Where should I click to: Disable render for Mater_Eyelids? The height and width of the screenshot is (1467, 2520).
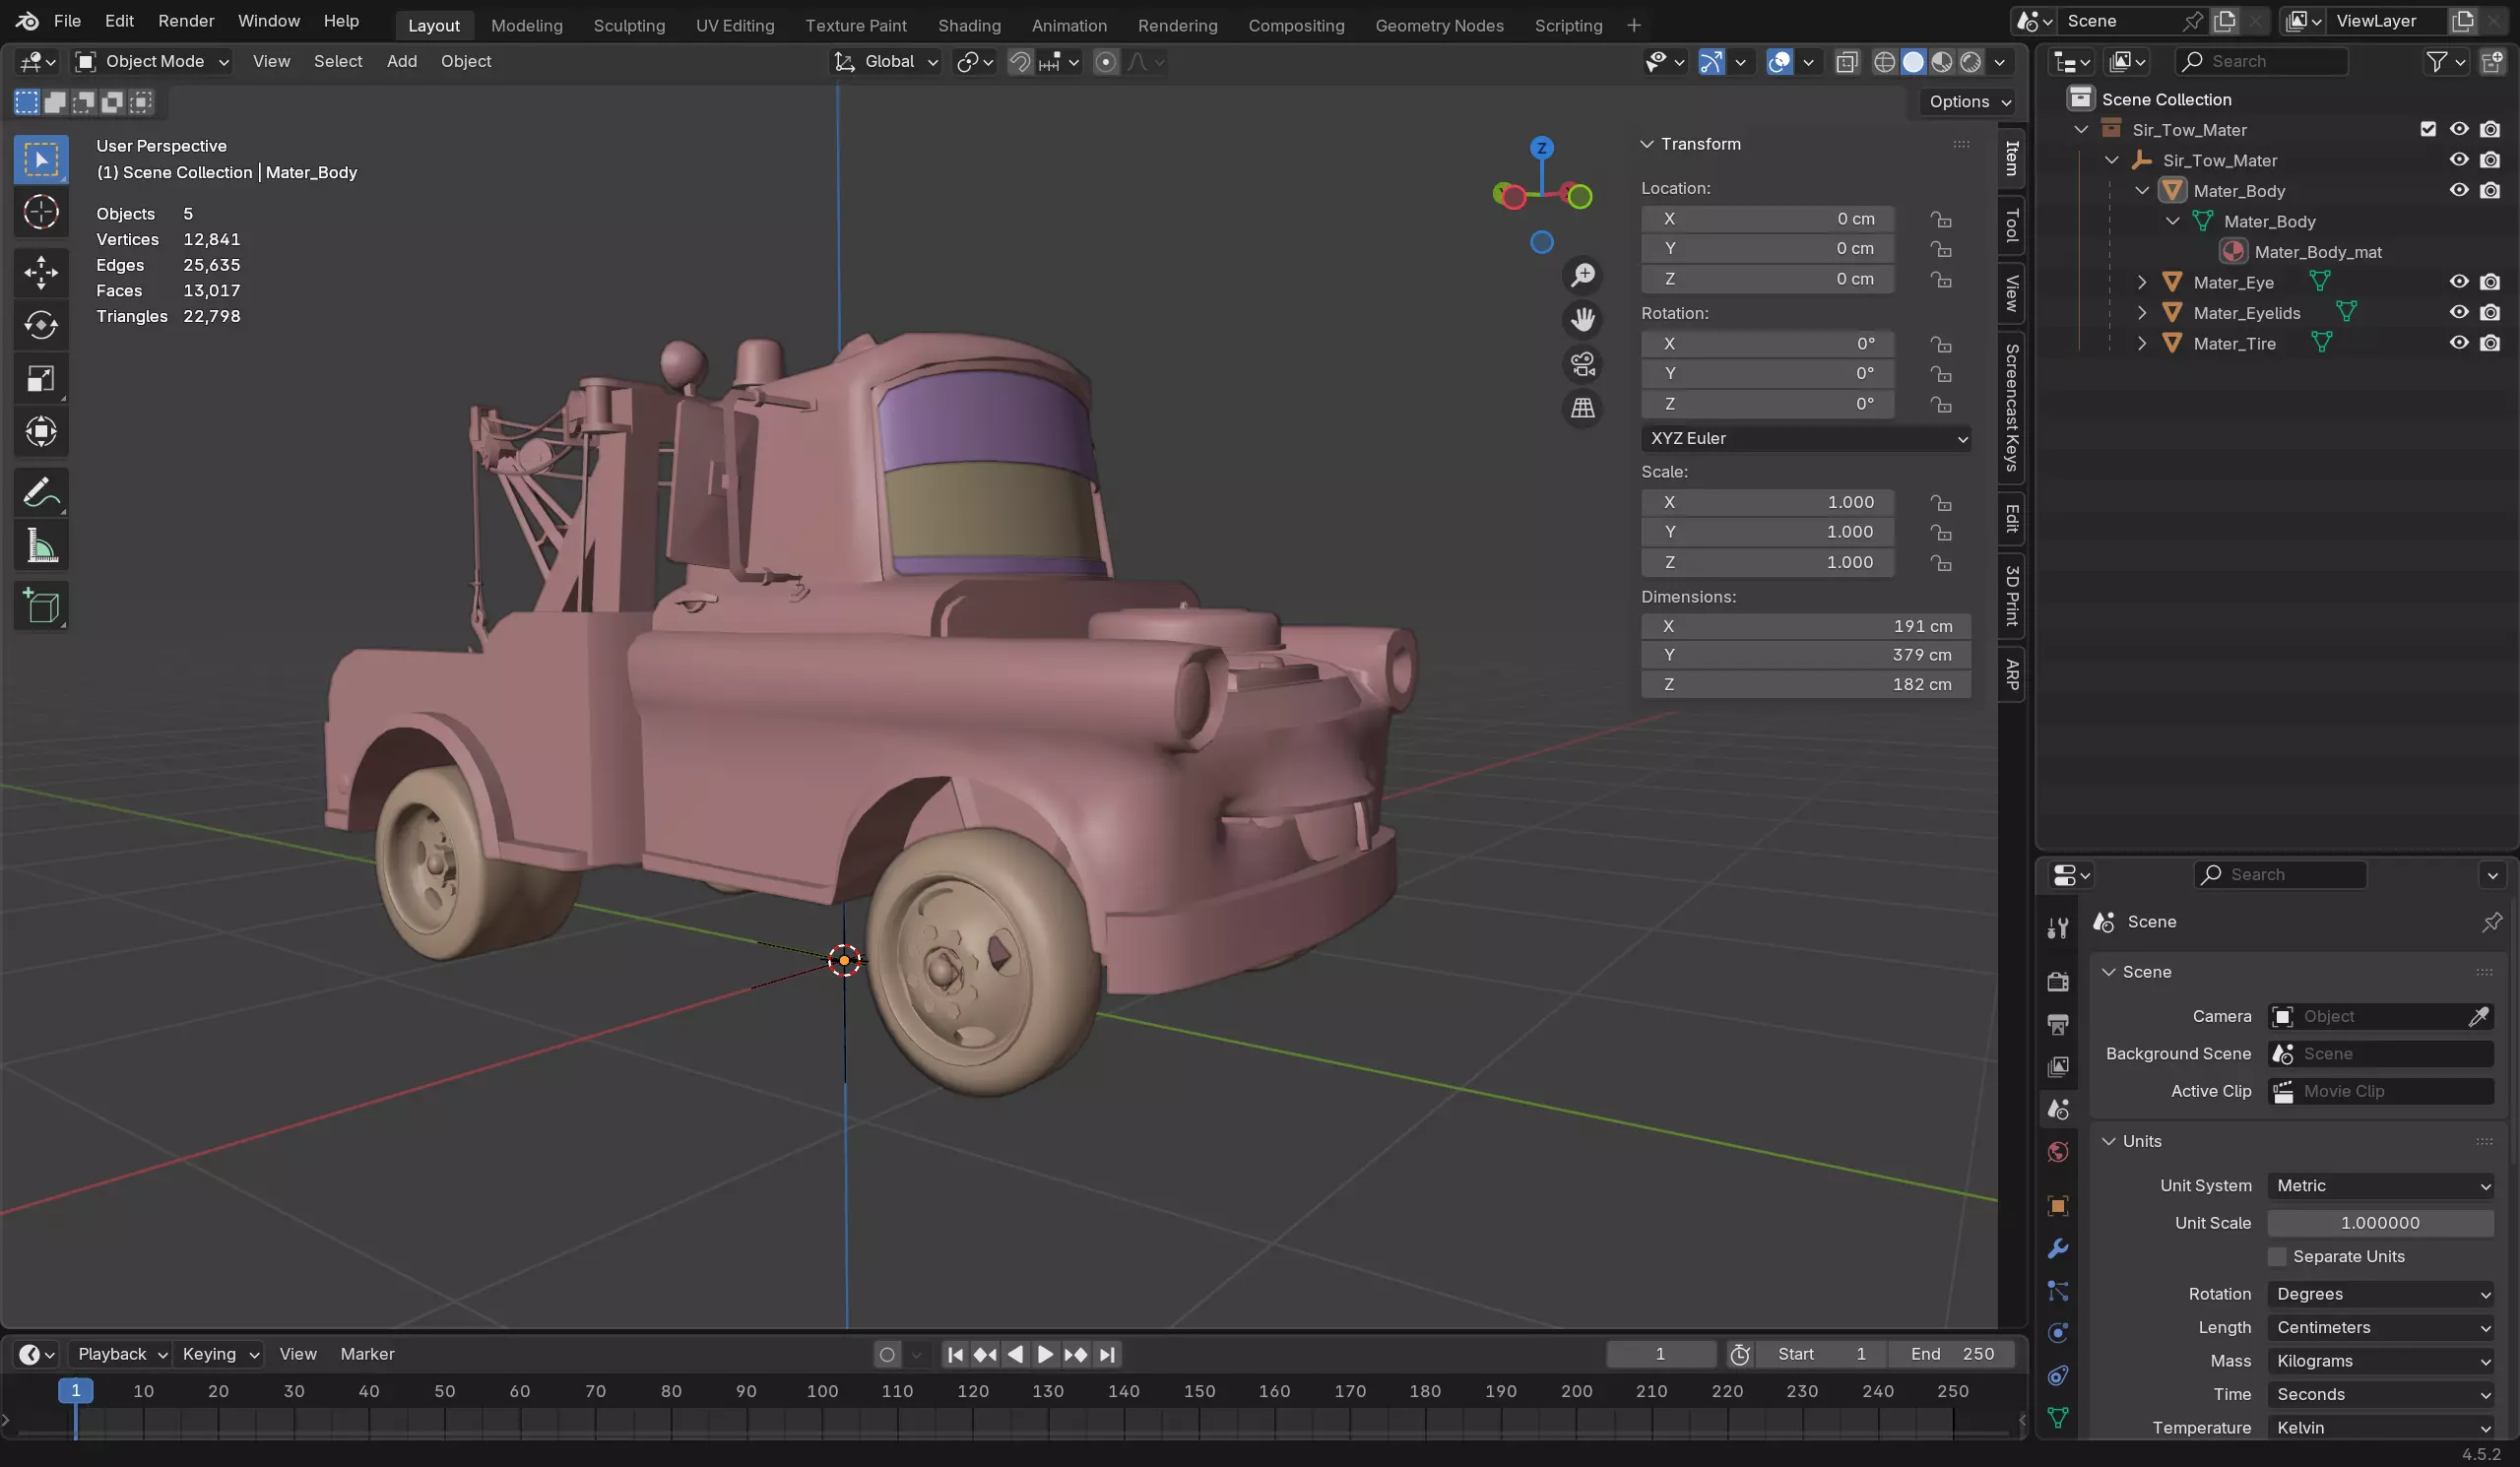pyautogui.click(x=2490, y=313)
